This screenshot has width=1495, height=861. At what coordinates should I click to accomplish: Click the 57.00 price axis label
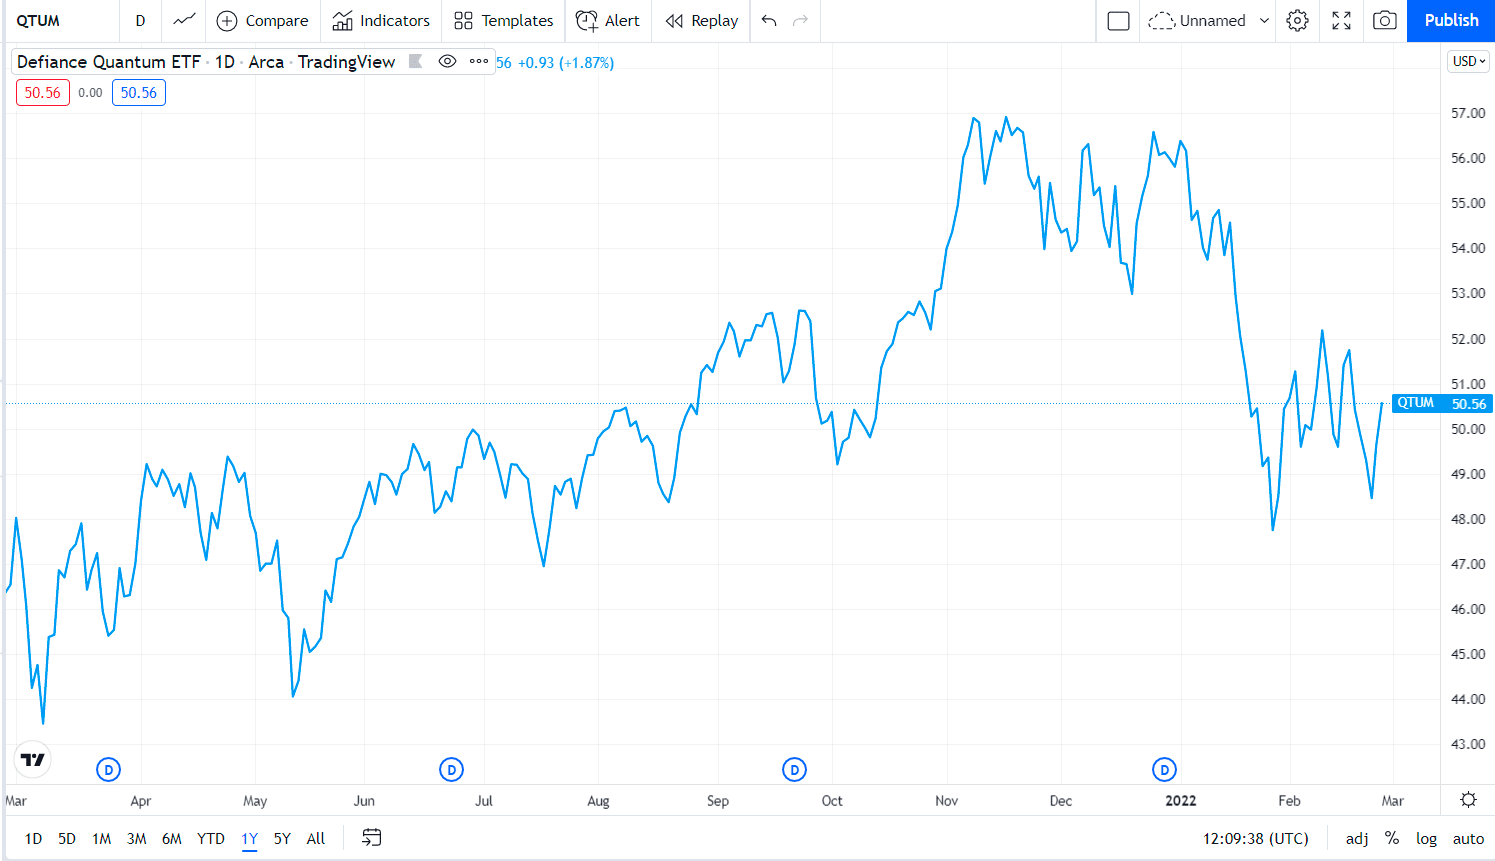(1468, 113)
